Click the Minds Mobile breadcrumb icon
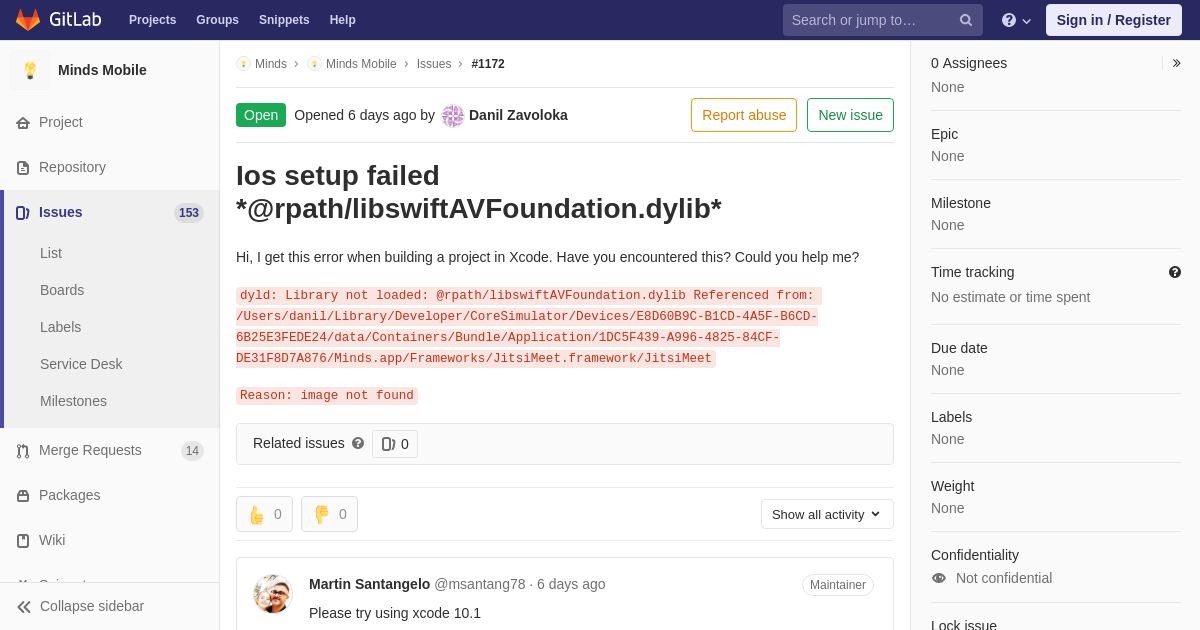The height and width of the screenshot is (630, 1200). (x=314, y=64)
